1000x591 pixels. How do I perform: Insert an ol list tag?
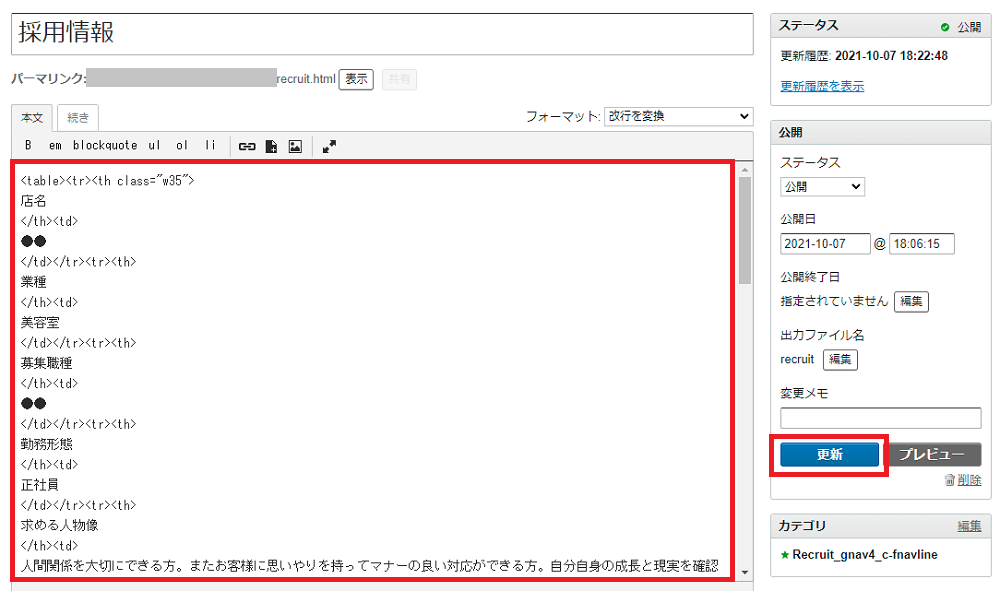(x=182, y=145)
